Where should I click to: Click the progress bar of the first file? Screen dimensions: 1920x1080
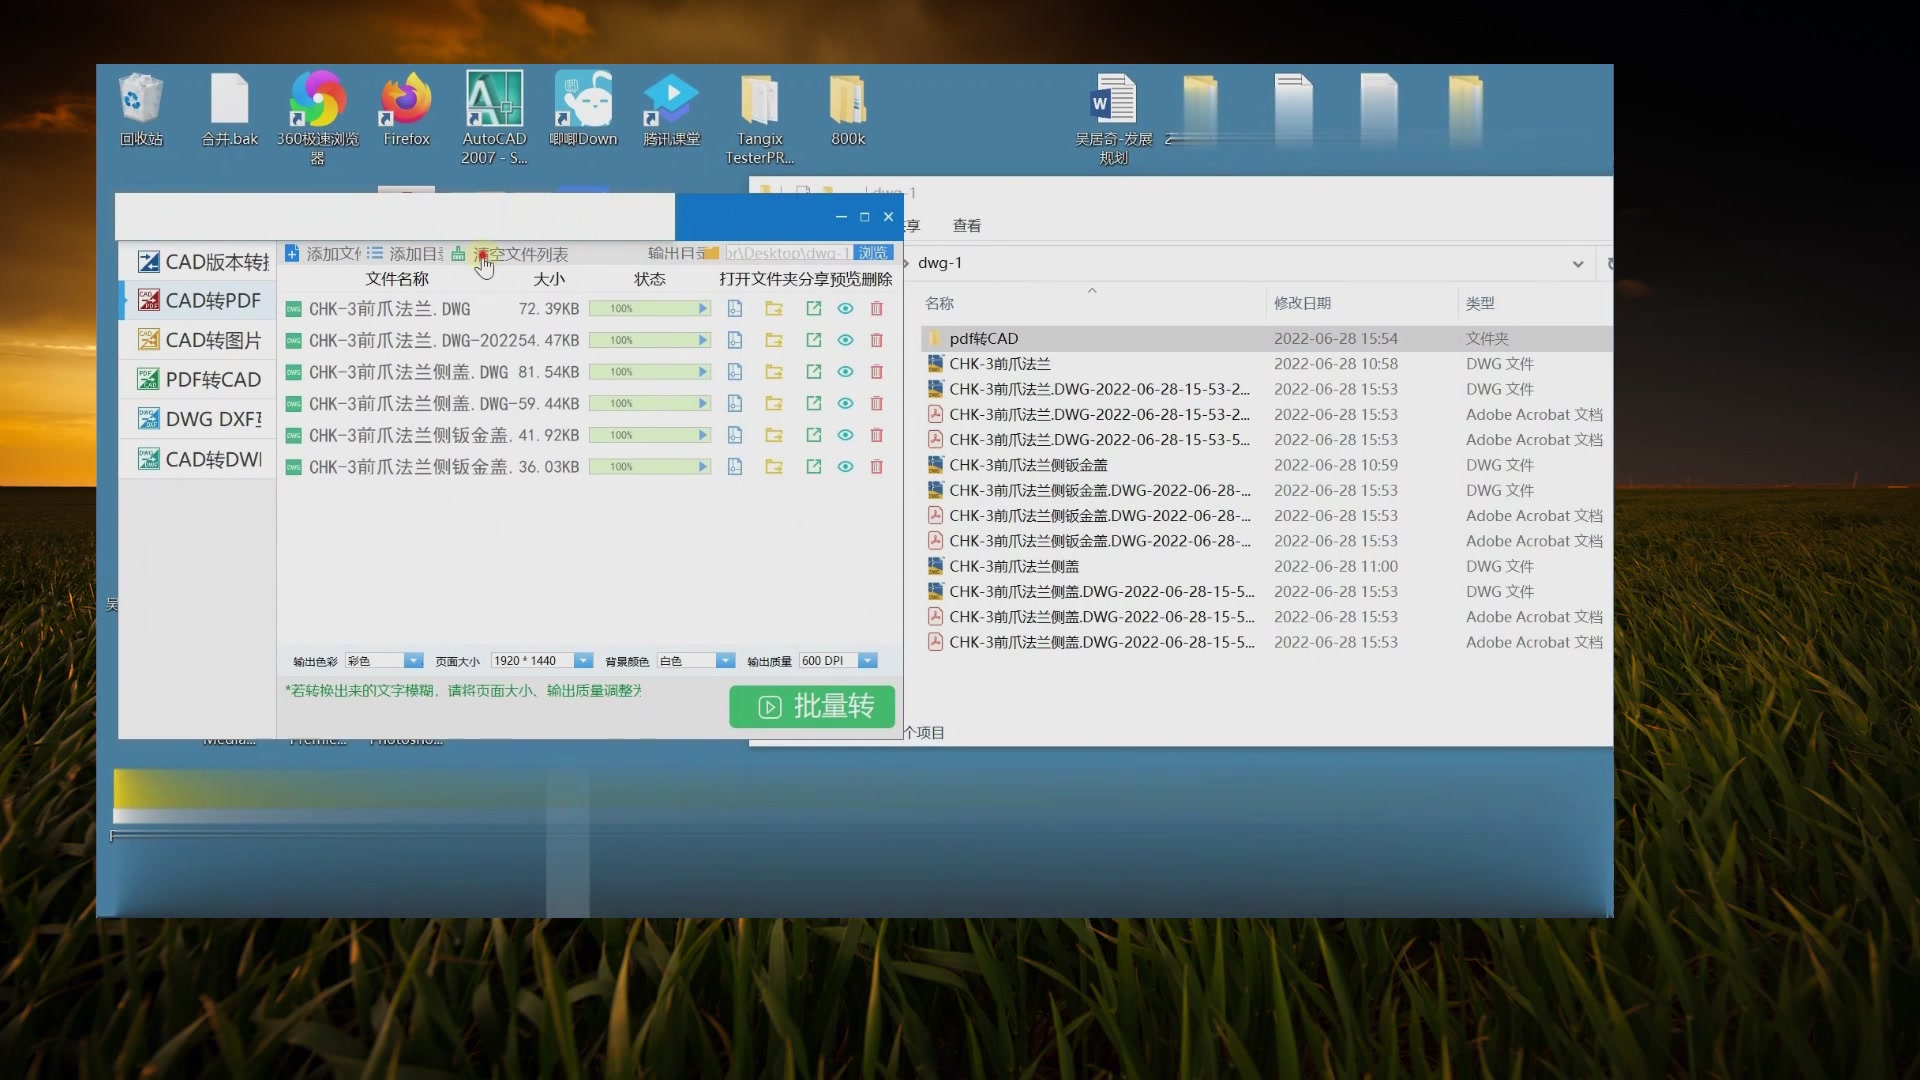(x=649, y=309)
